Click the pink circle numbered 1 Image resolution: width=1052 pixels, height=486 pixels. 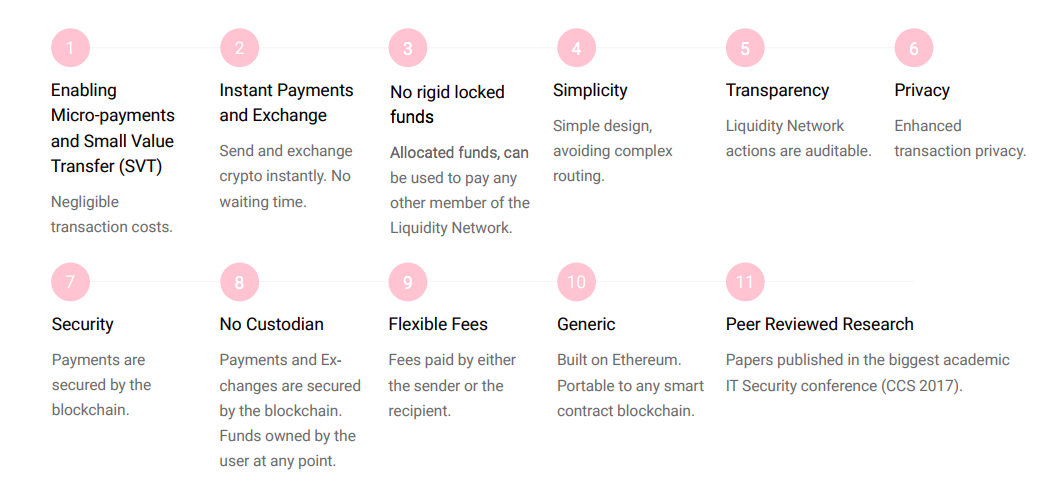pyautogui.click(x=70, y=48)
